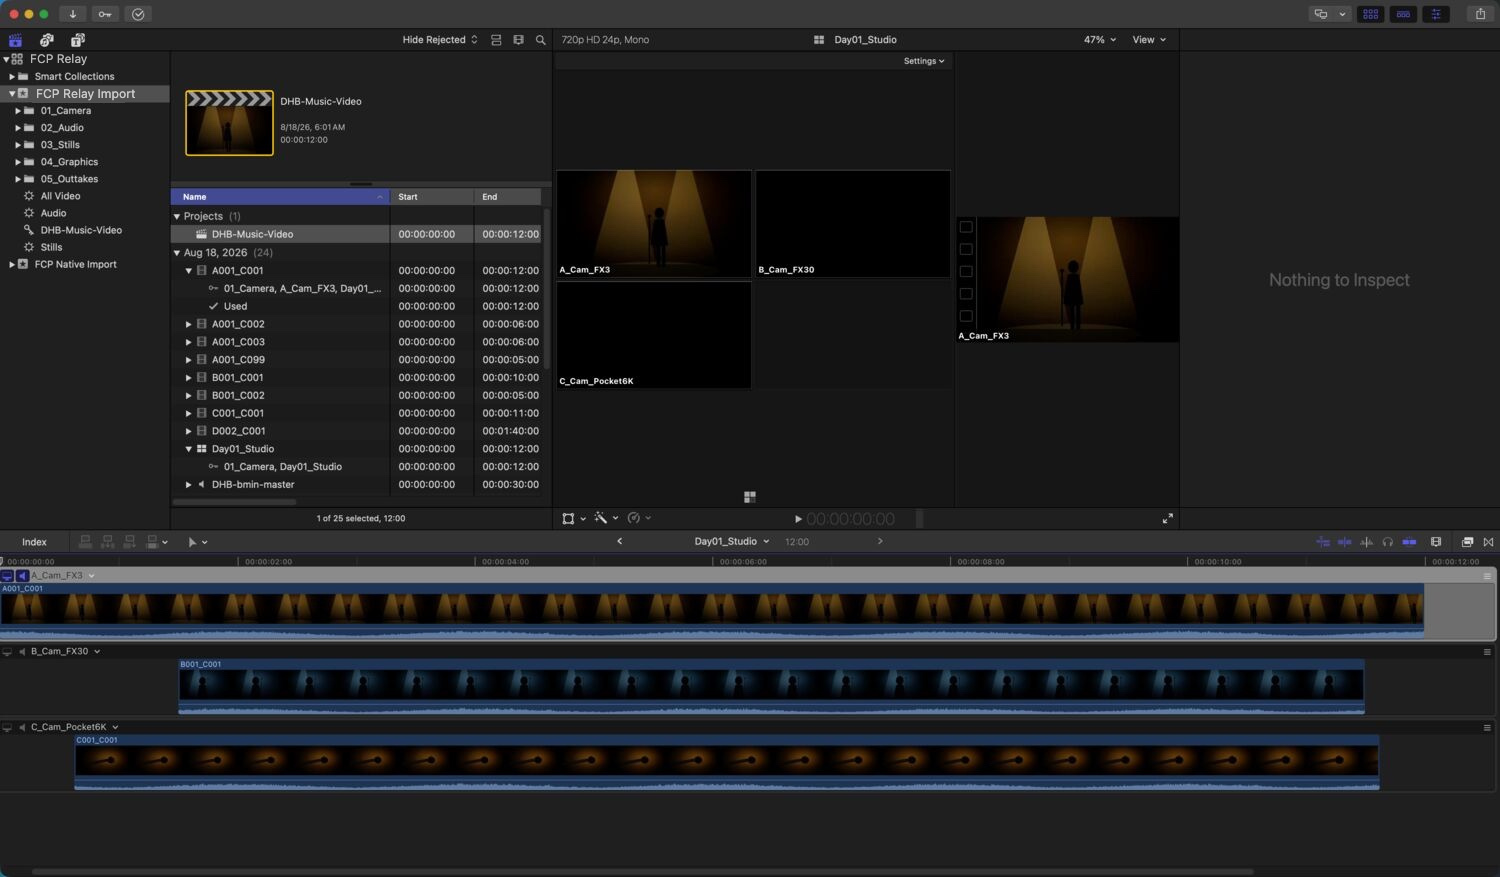This screenshot has height=877, width=1500.
Task: Open the Keyword Editor key icon
Action: point(105,14)
